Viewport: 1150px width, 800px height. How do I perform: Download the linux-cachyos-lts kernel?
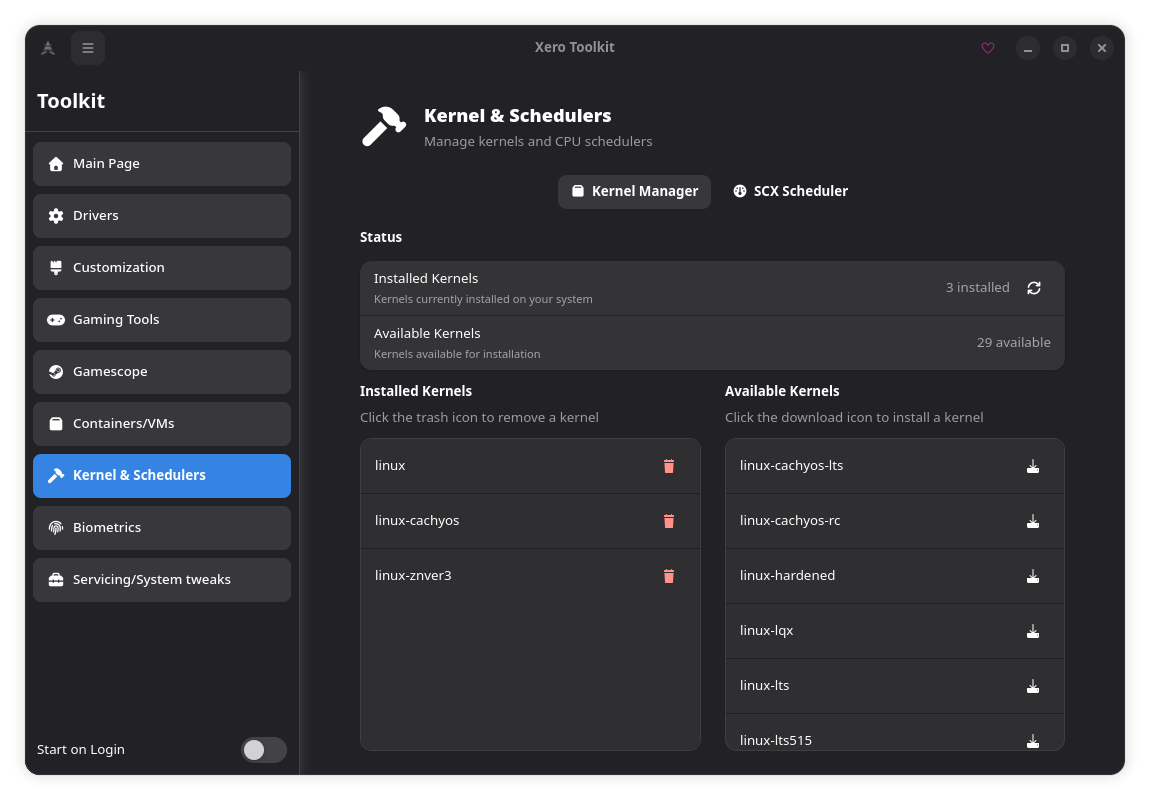[1033, 466]
